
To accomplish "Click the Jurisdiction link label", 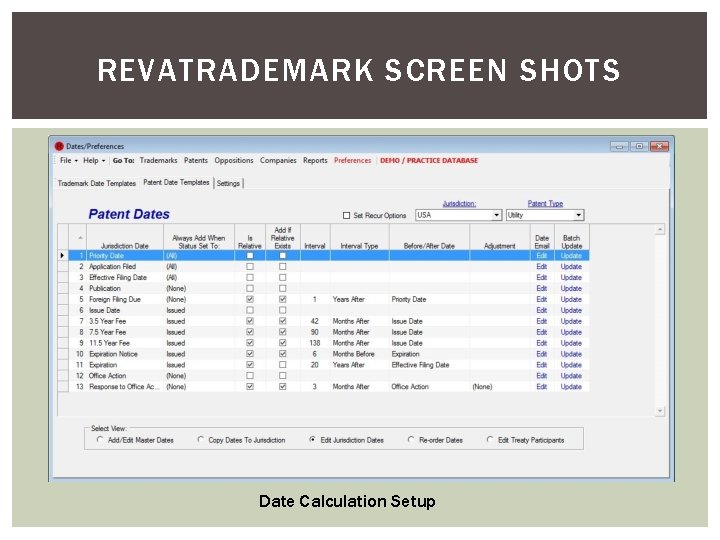I will pos(459,203).
